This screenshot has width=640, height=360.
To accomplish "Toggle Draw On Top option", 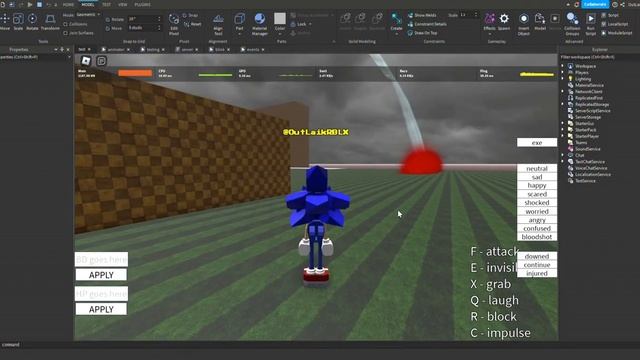I will [422, 33].
